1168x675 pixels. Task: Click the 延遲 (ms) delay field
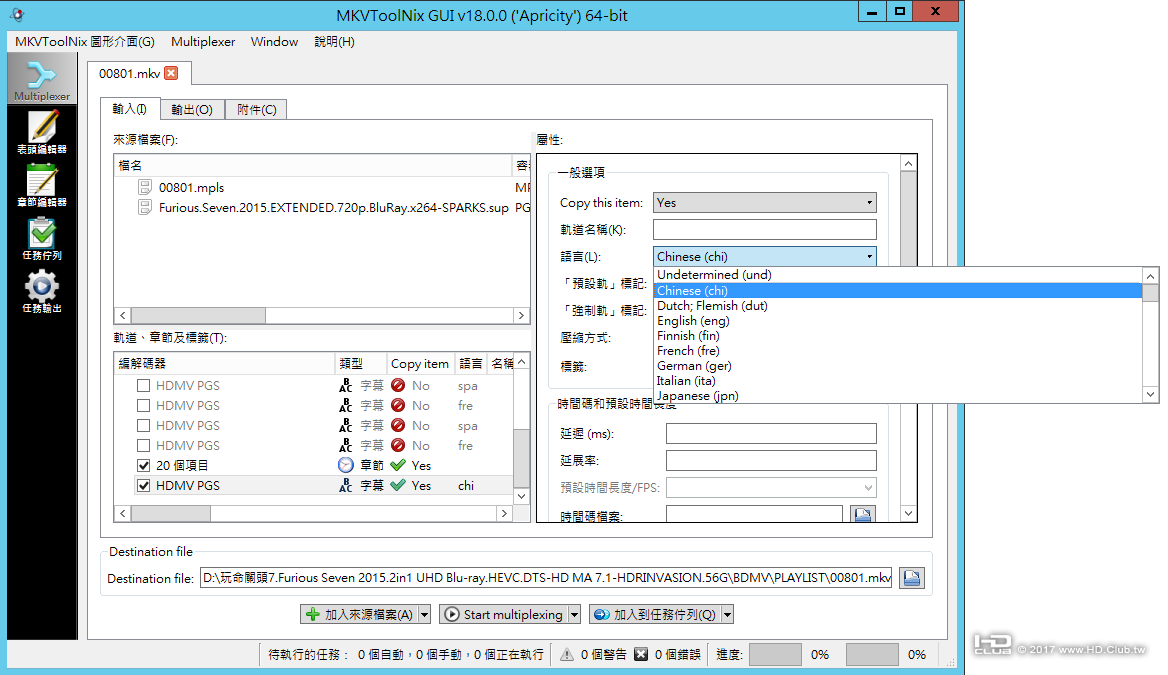click(x=771, y=434)
